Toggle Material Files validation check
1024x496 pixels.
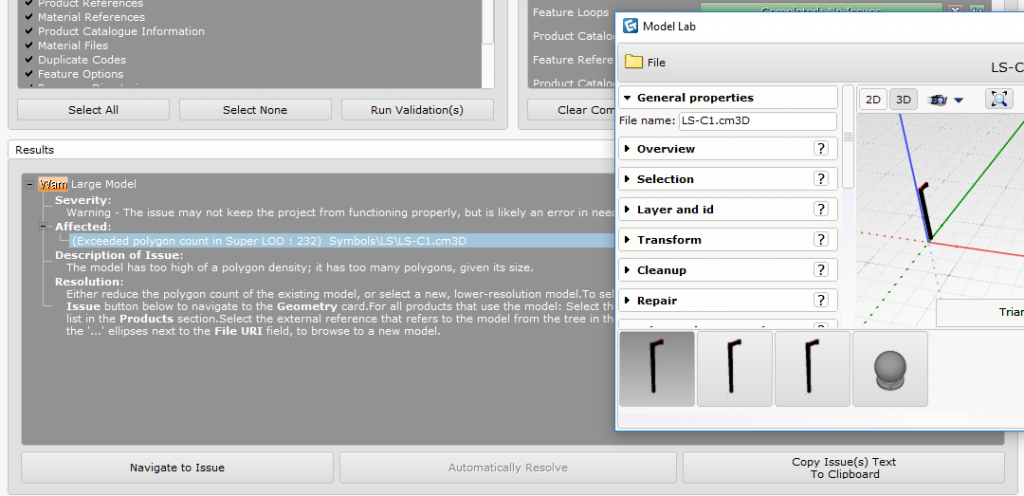[29, 46]
